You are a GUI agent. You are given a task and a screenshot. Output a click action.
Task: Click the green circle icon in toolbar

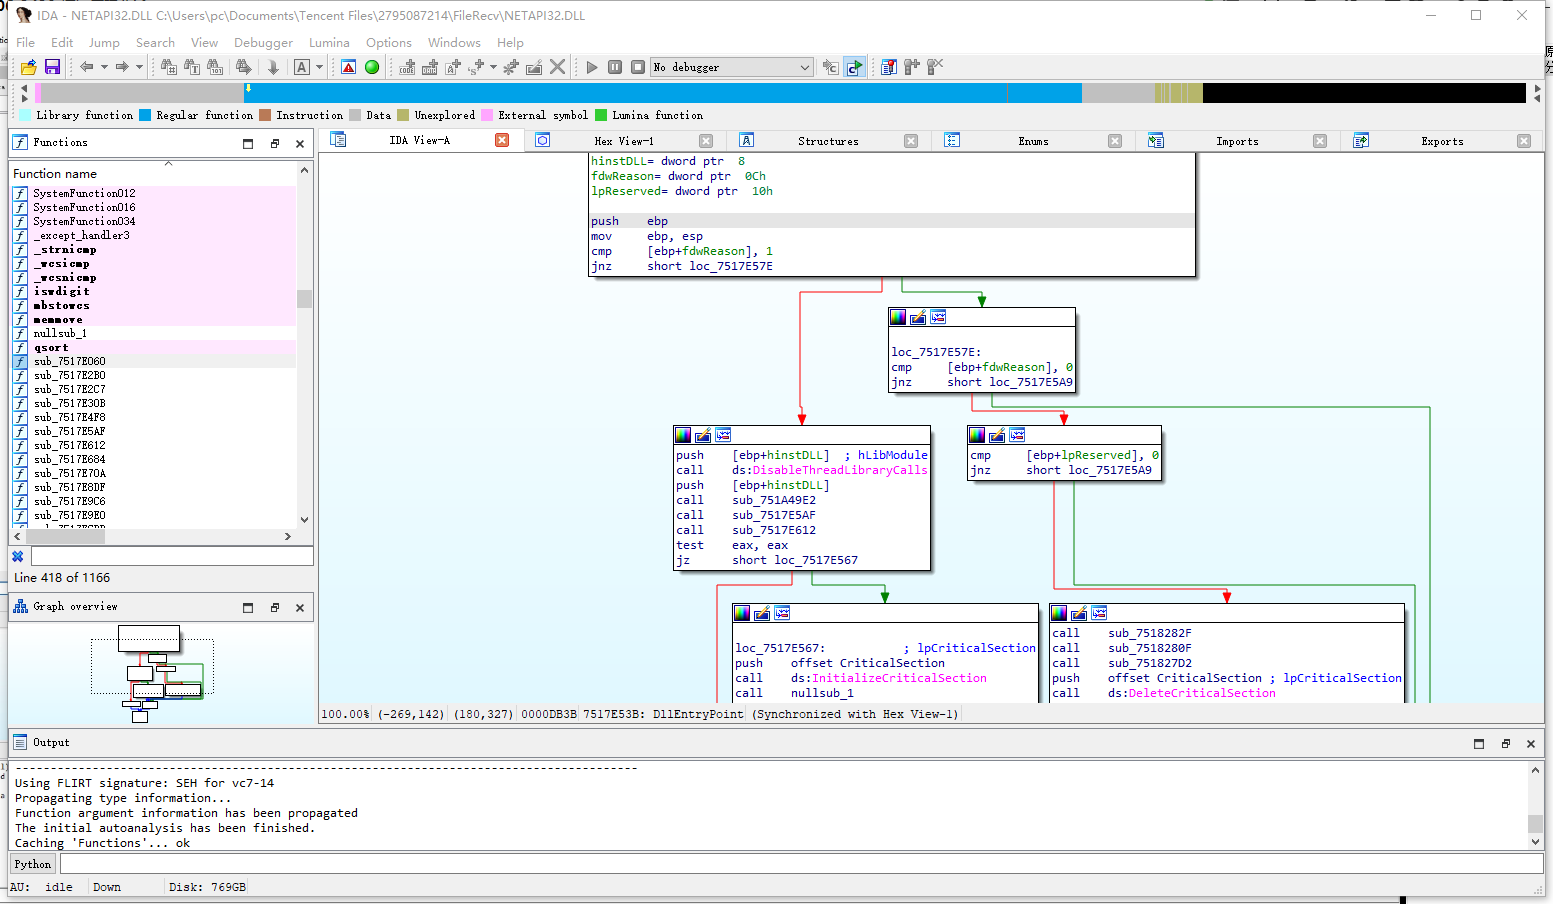(x=372, y=67)
